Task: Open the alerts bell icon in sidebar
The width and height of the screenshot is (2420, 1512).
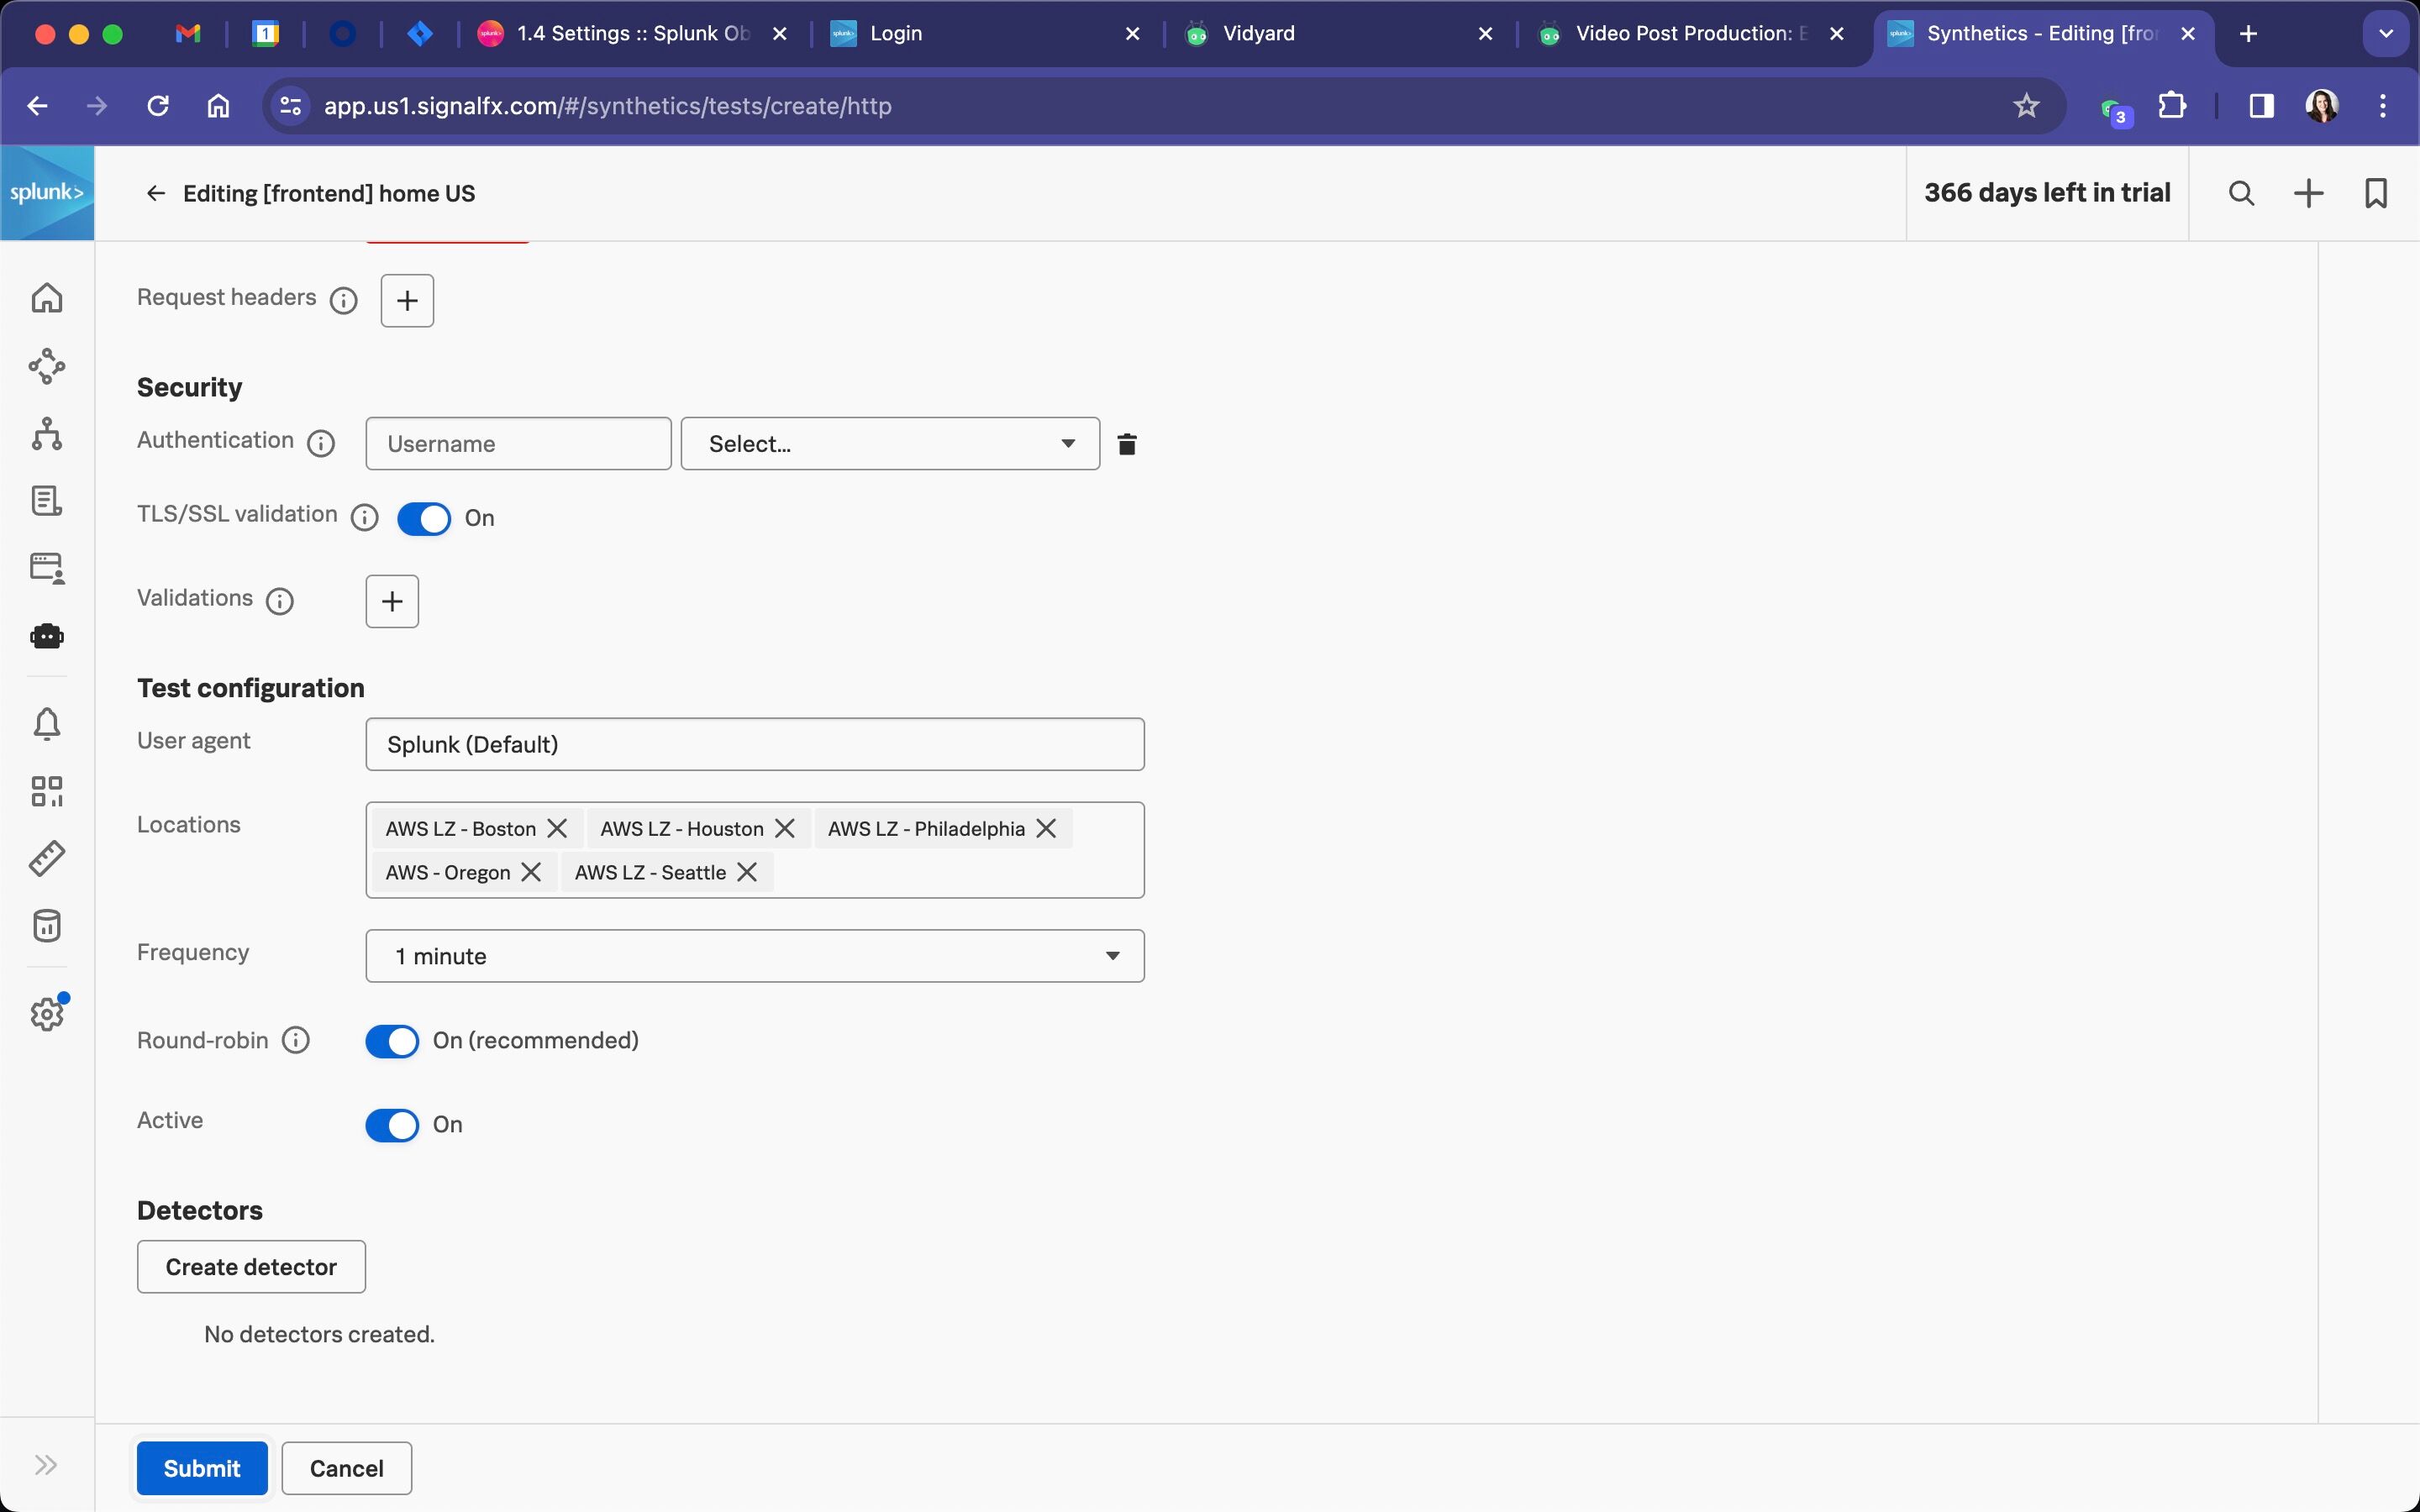Action: (47, 723)
